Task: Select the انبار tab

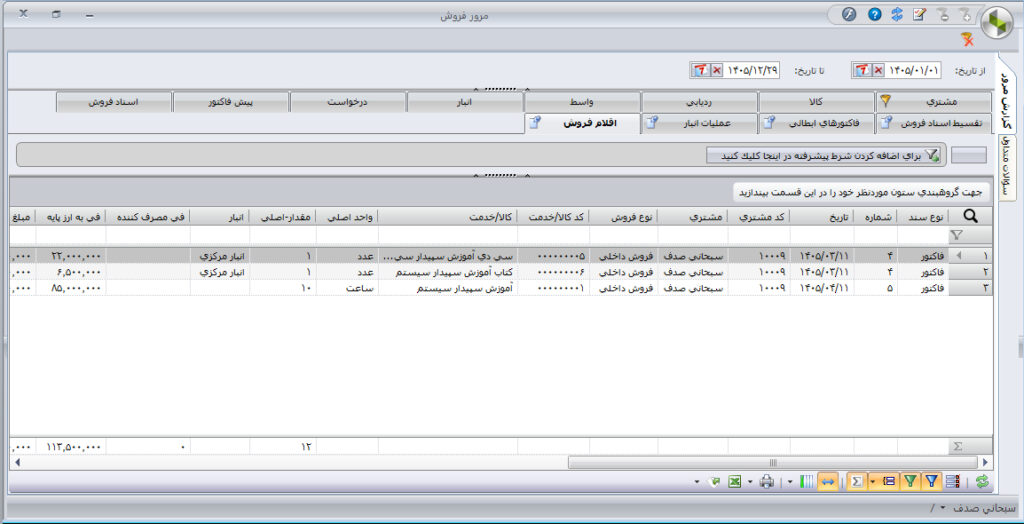Action: [464, 102]
